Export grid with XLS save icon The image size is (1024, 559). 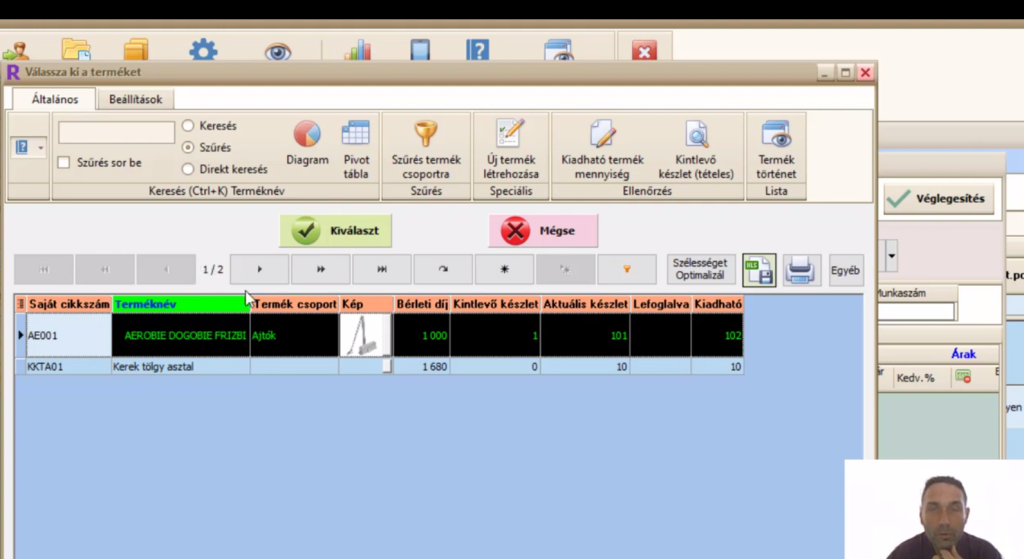tap(759, 270)
